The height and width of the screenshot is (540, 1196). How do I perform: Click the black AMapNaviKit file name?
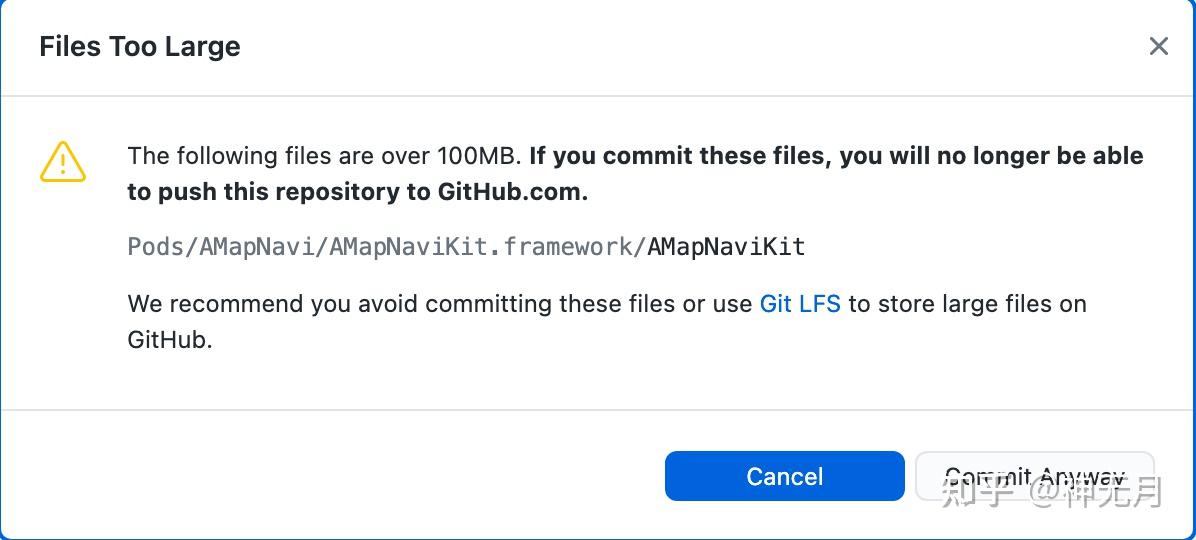726,247
